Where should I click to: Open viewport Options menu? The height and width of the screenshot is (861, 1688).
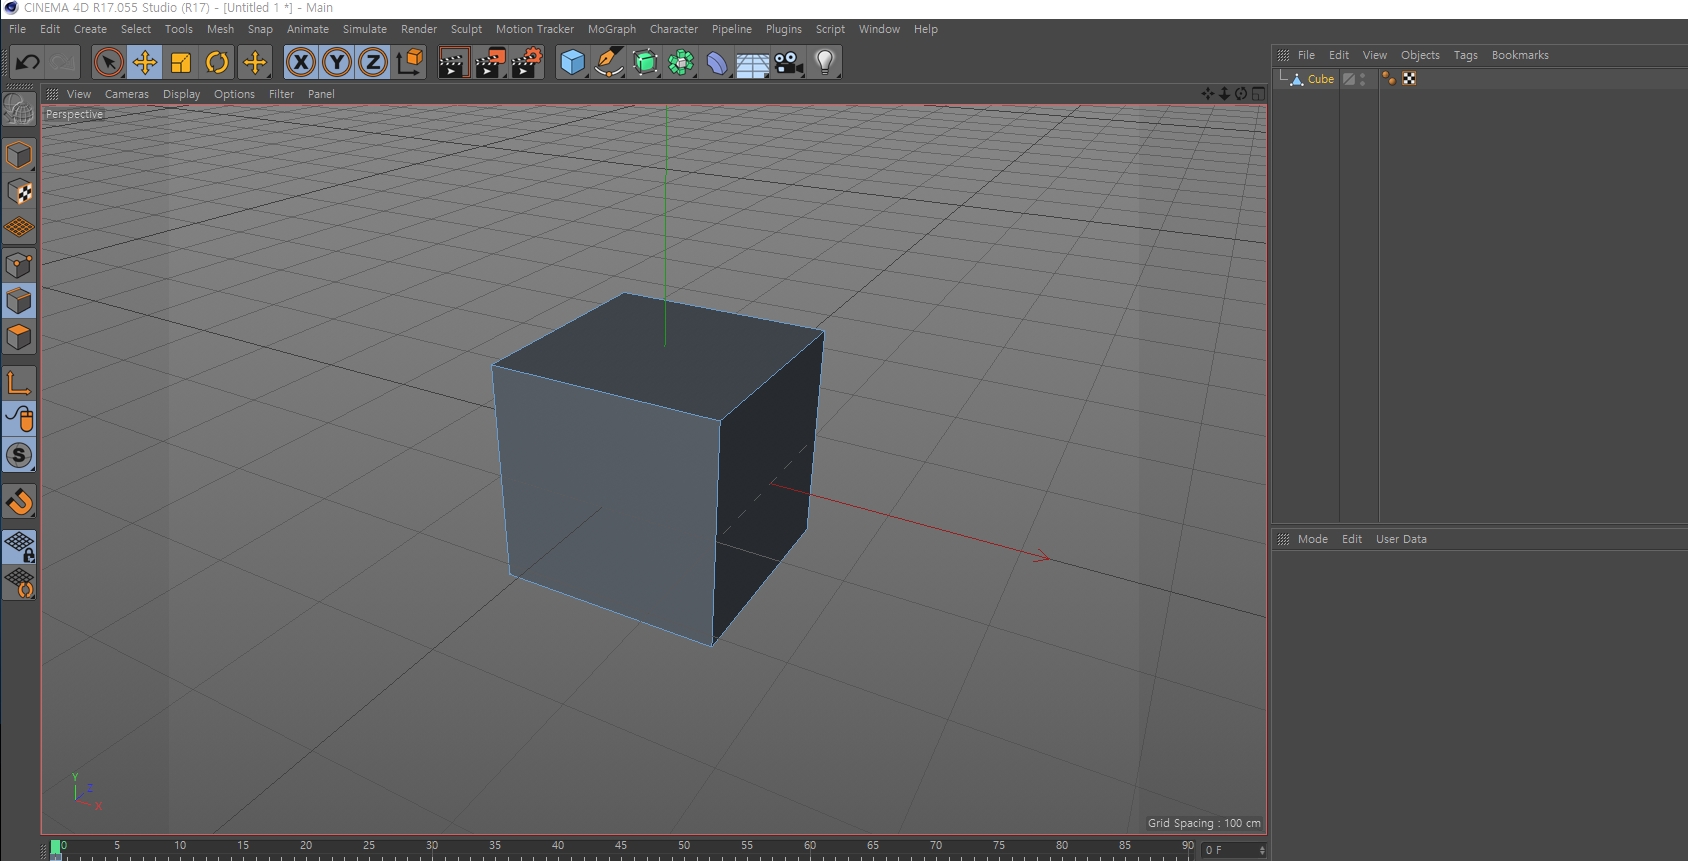point(234,94)
